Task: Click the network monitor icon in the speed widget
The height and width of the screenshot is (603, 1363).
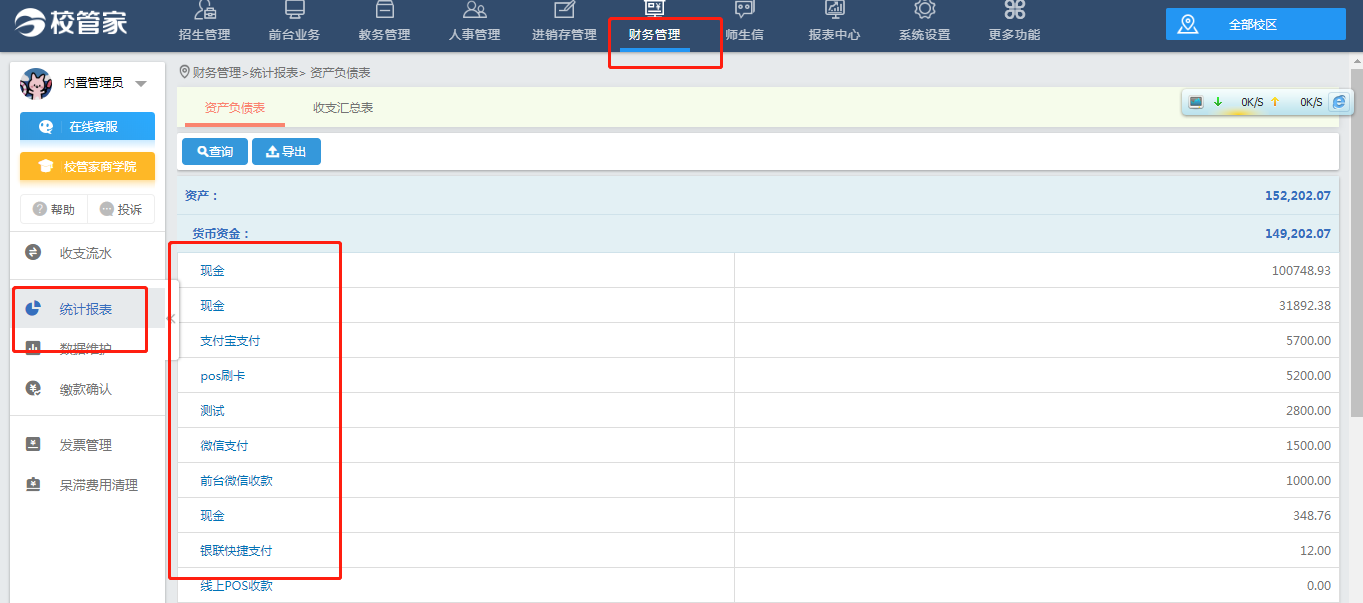Action: coord(1196,101)
